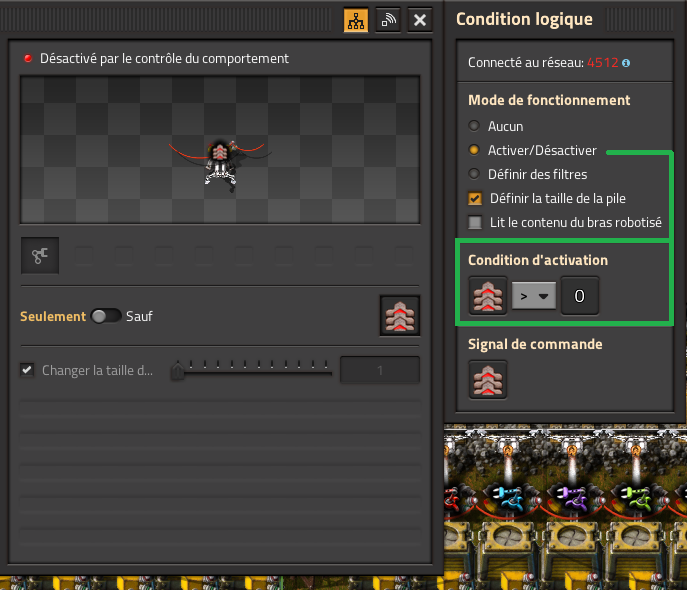This screenshot has height=590, width=687.
Task: Click the Signal de commande heading
Action: 535,344
